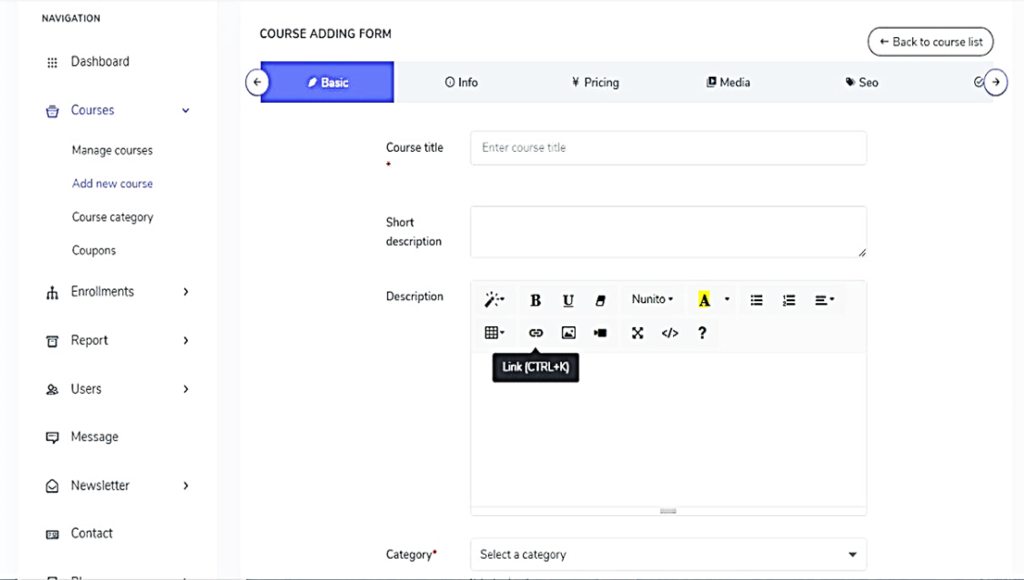
Task: Click the Dashboard grid icon
Action: coord(52,63)
